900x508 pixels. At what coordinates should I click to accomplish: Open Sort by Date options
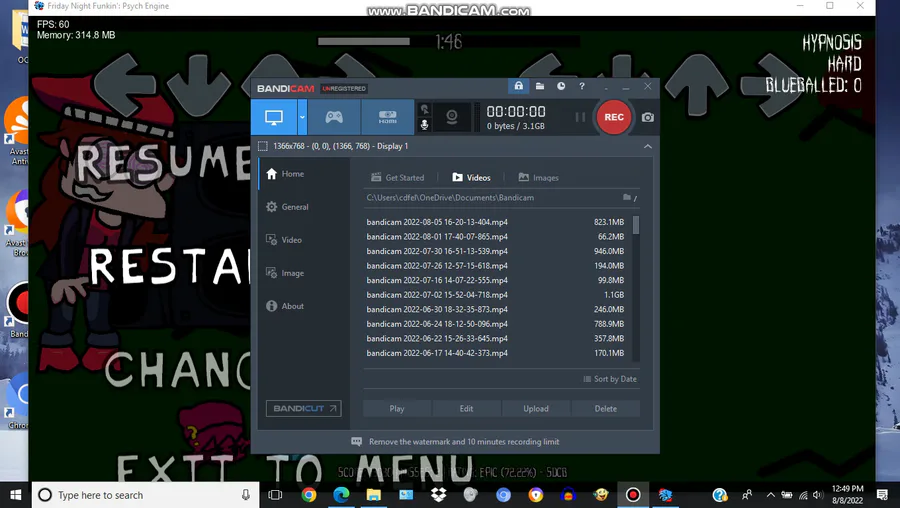pyautogui.click(x=610, y=379)
